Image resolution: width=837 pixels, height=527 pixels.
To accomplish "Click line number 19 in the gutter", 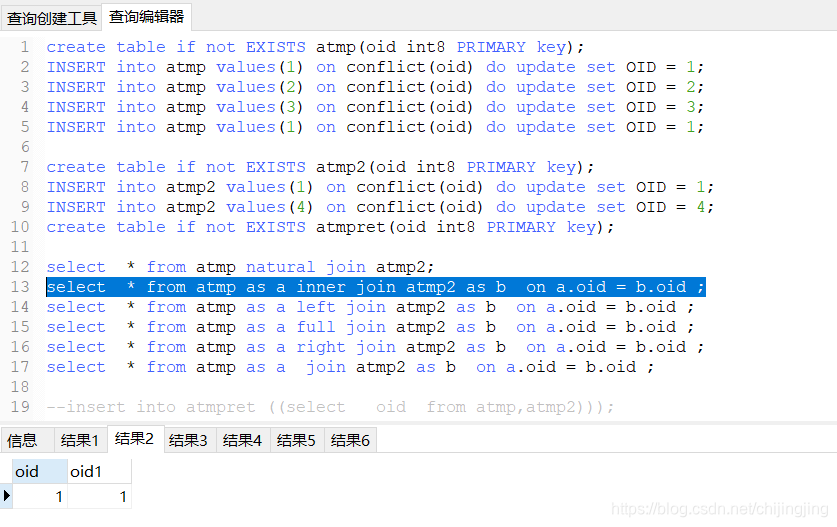I will pyautogui.click(x=20, y=407).
